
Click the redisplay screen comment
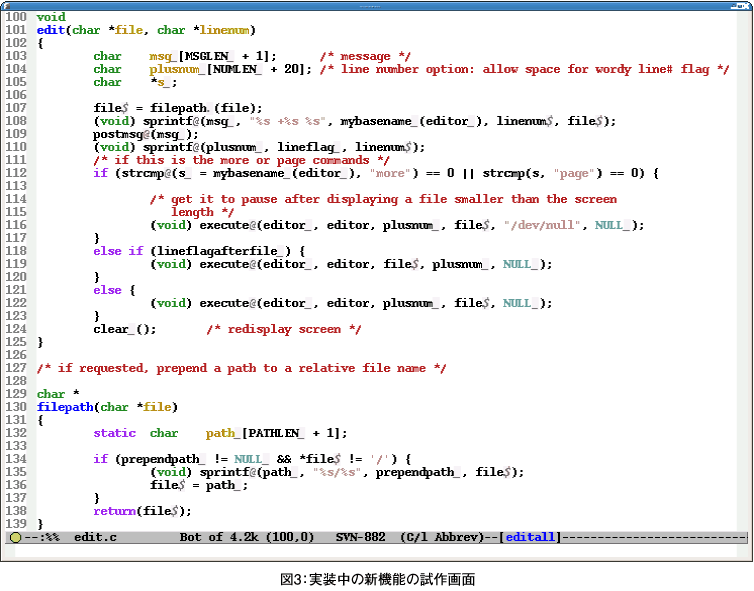284,329
